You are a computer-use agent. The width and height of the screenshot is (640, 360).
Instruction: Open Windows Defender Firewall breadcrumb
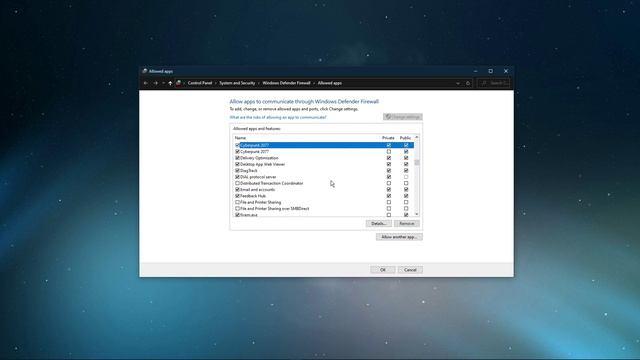(287, 83)
